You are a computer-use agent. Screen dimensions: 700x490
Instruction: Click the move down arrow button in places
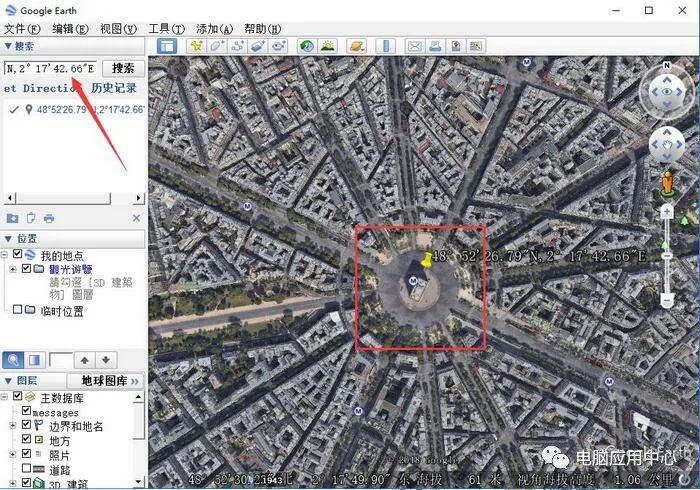point(106,360)
